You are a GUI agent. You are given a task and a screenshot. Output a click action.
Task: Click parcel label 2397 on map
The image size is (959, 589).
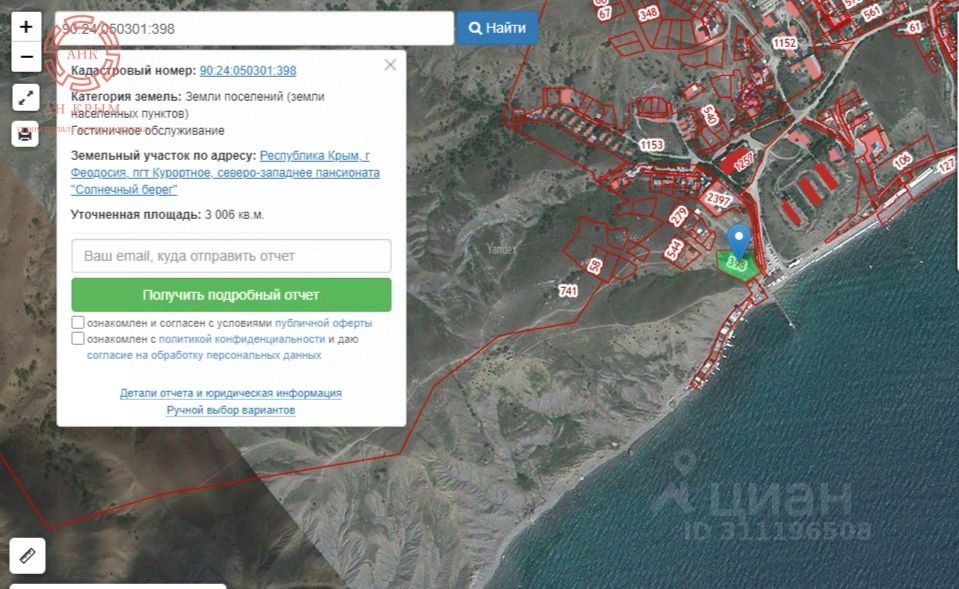(x=718, y=199)
